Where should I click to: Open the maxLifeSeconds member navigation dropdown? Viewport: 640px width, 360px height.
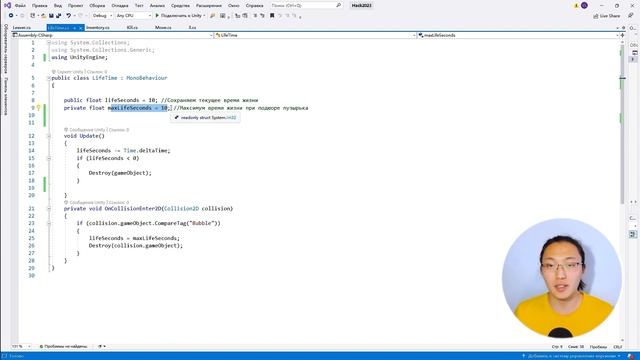(518, 36)
